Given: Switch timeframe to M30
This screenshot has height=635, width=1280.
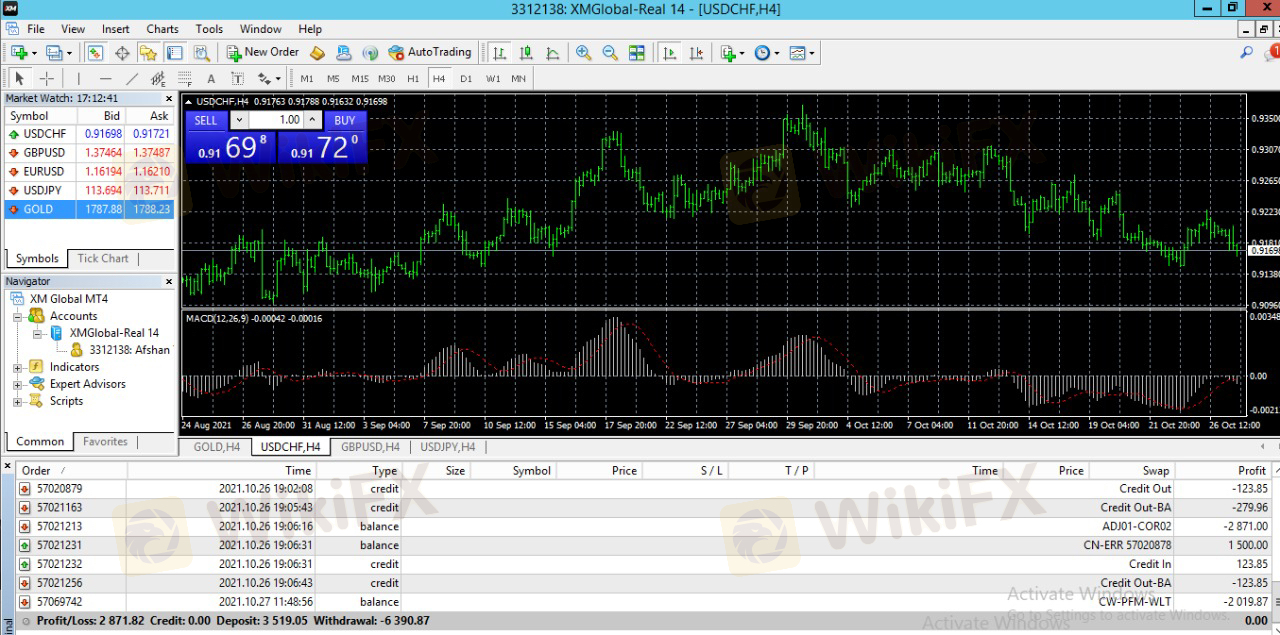Looking at the screenshot, I should (x=387, y=78).
